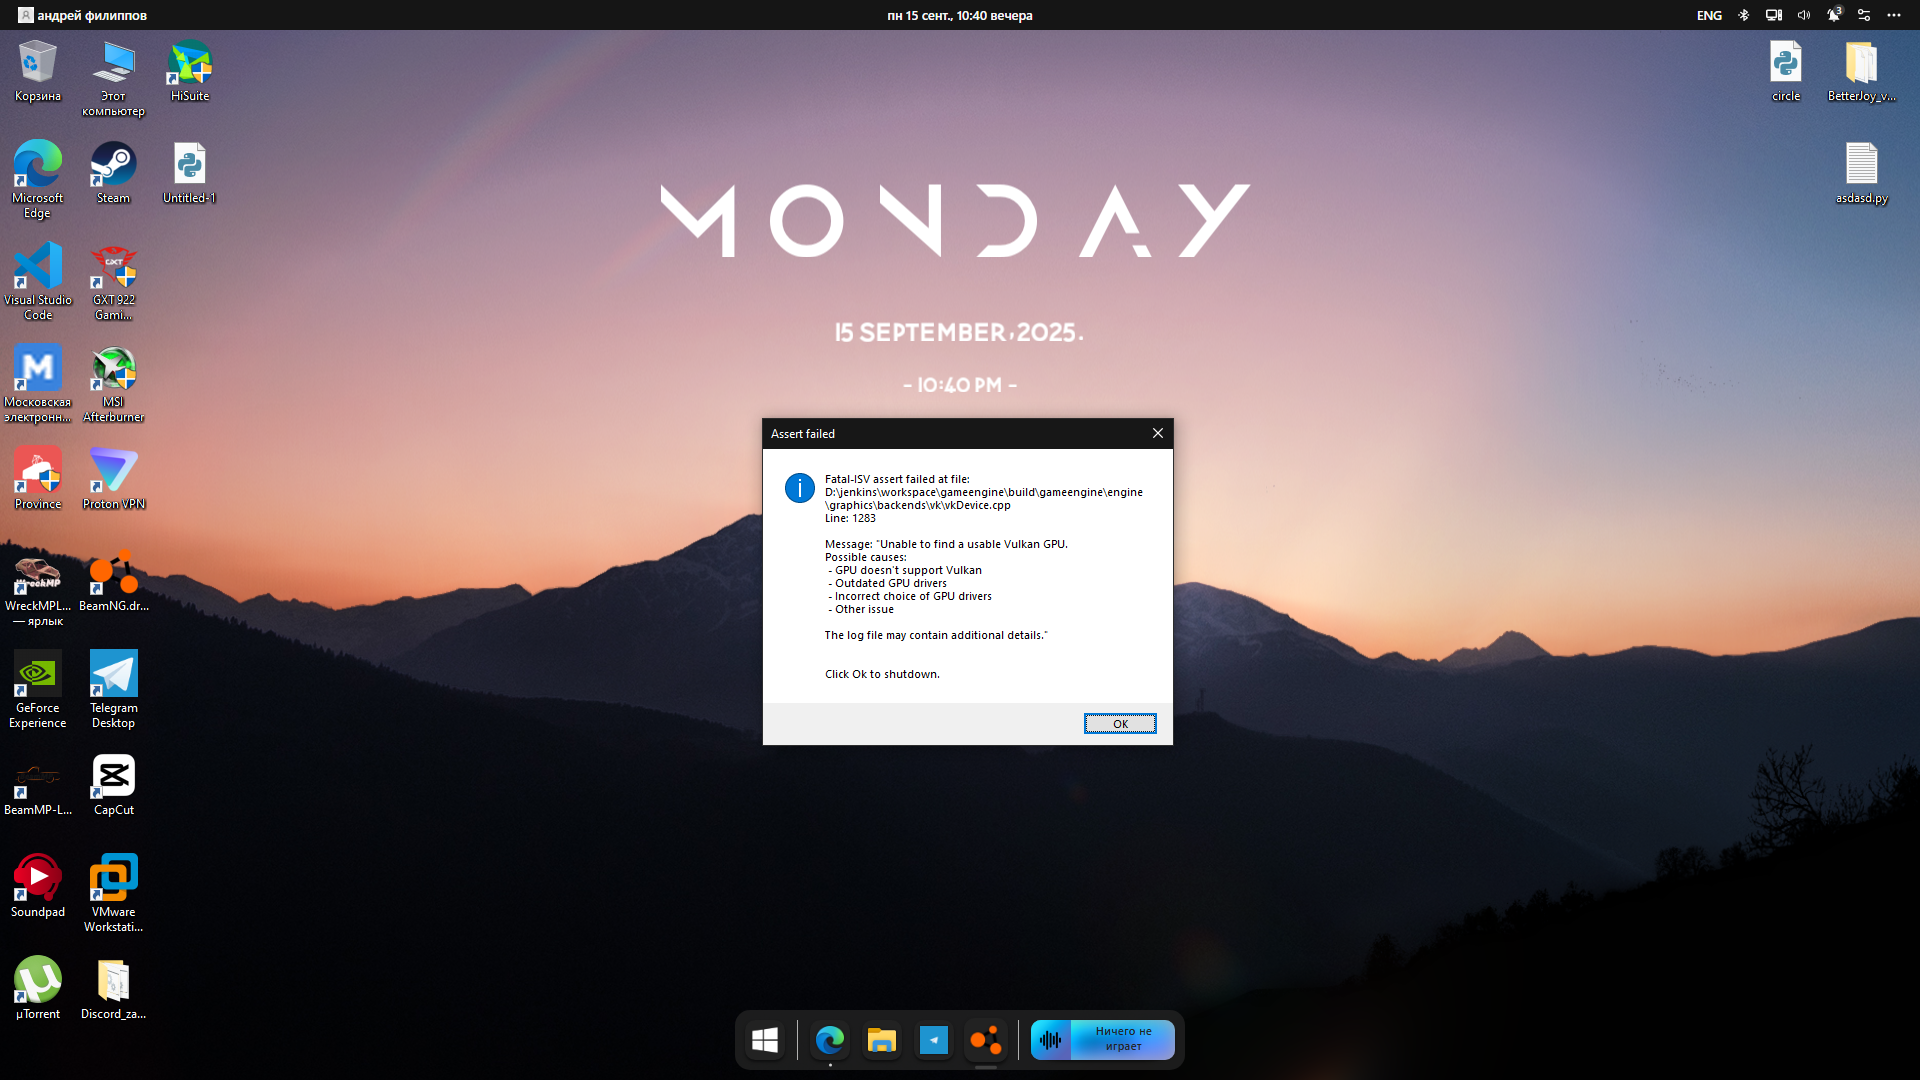Open the volume control in top bar

tap(1803, 15)
